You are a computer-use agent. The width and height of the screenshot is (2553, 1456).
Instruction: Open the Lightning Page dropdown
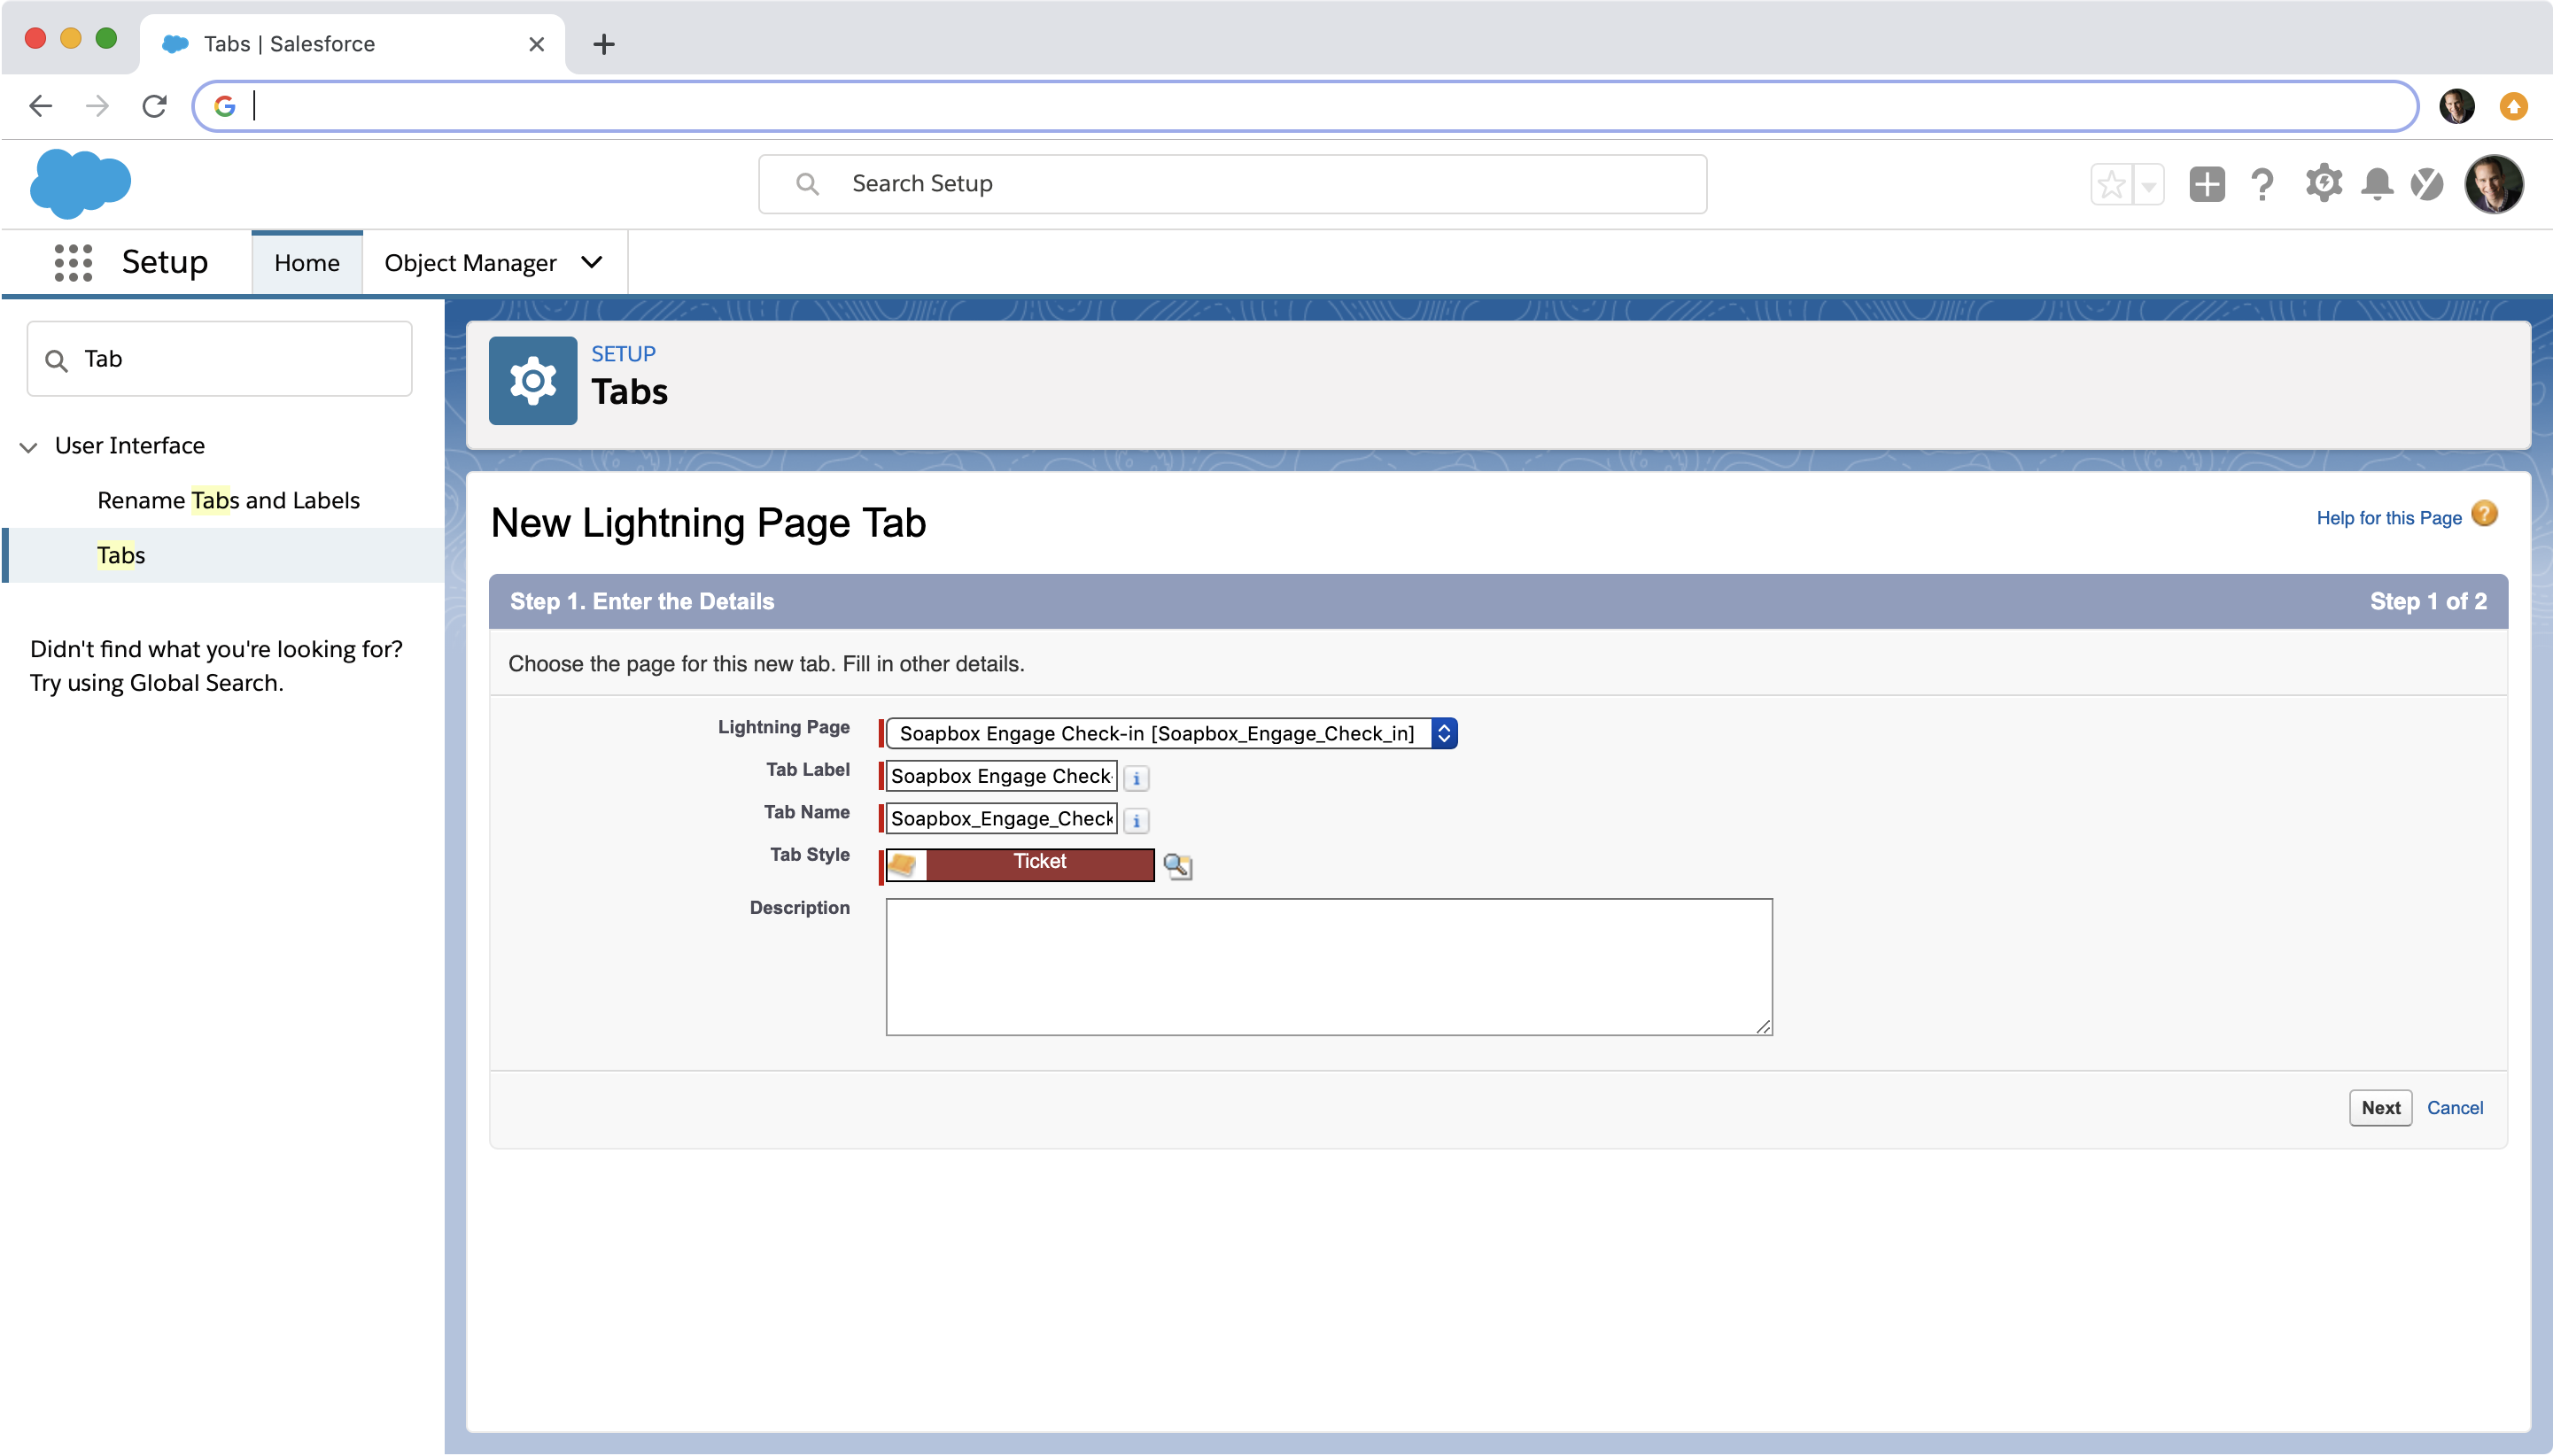(x=1171, y=733)
